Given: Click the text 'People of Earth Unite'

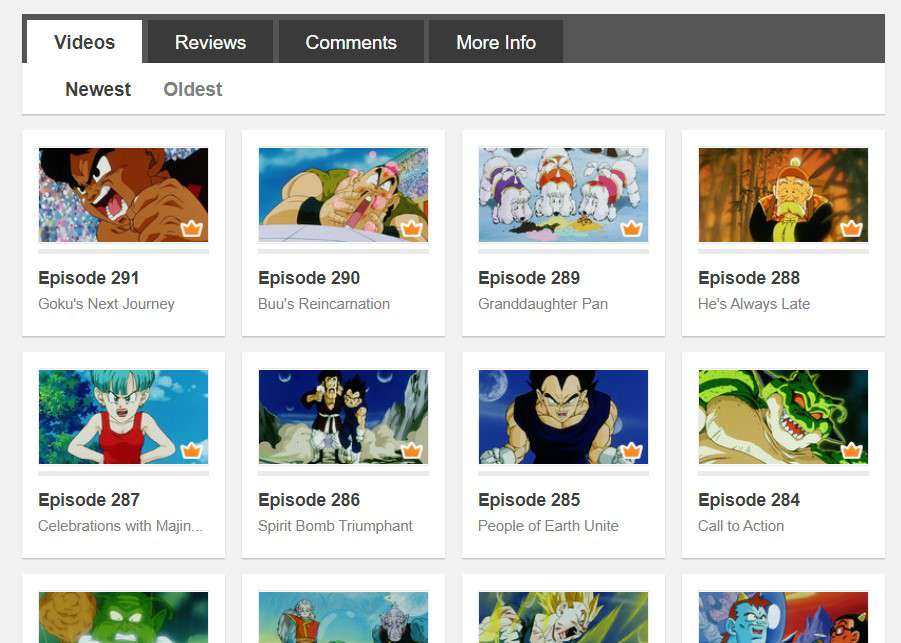Looking at the screenshot, I should tap(549, 526).
